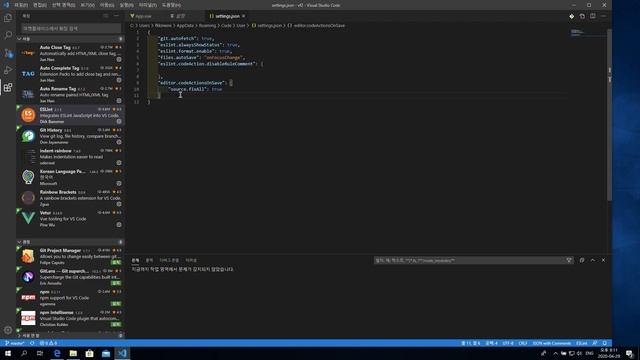Screen dimensions: 640x360
Task: Split the editor to the right
Action: [593, 16]
